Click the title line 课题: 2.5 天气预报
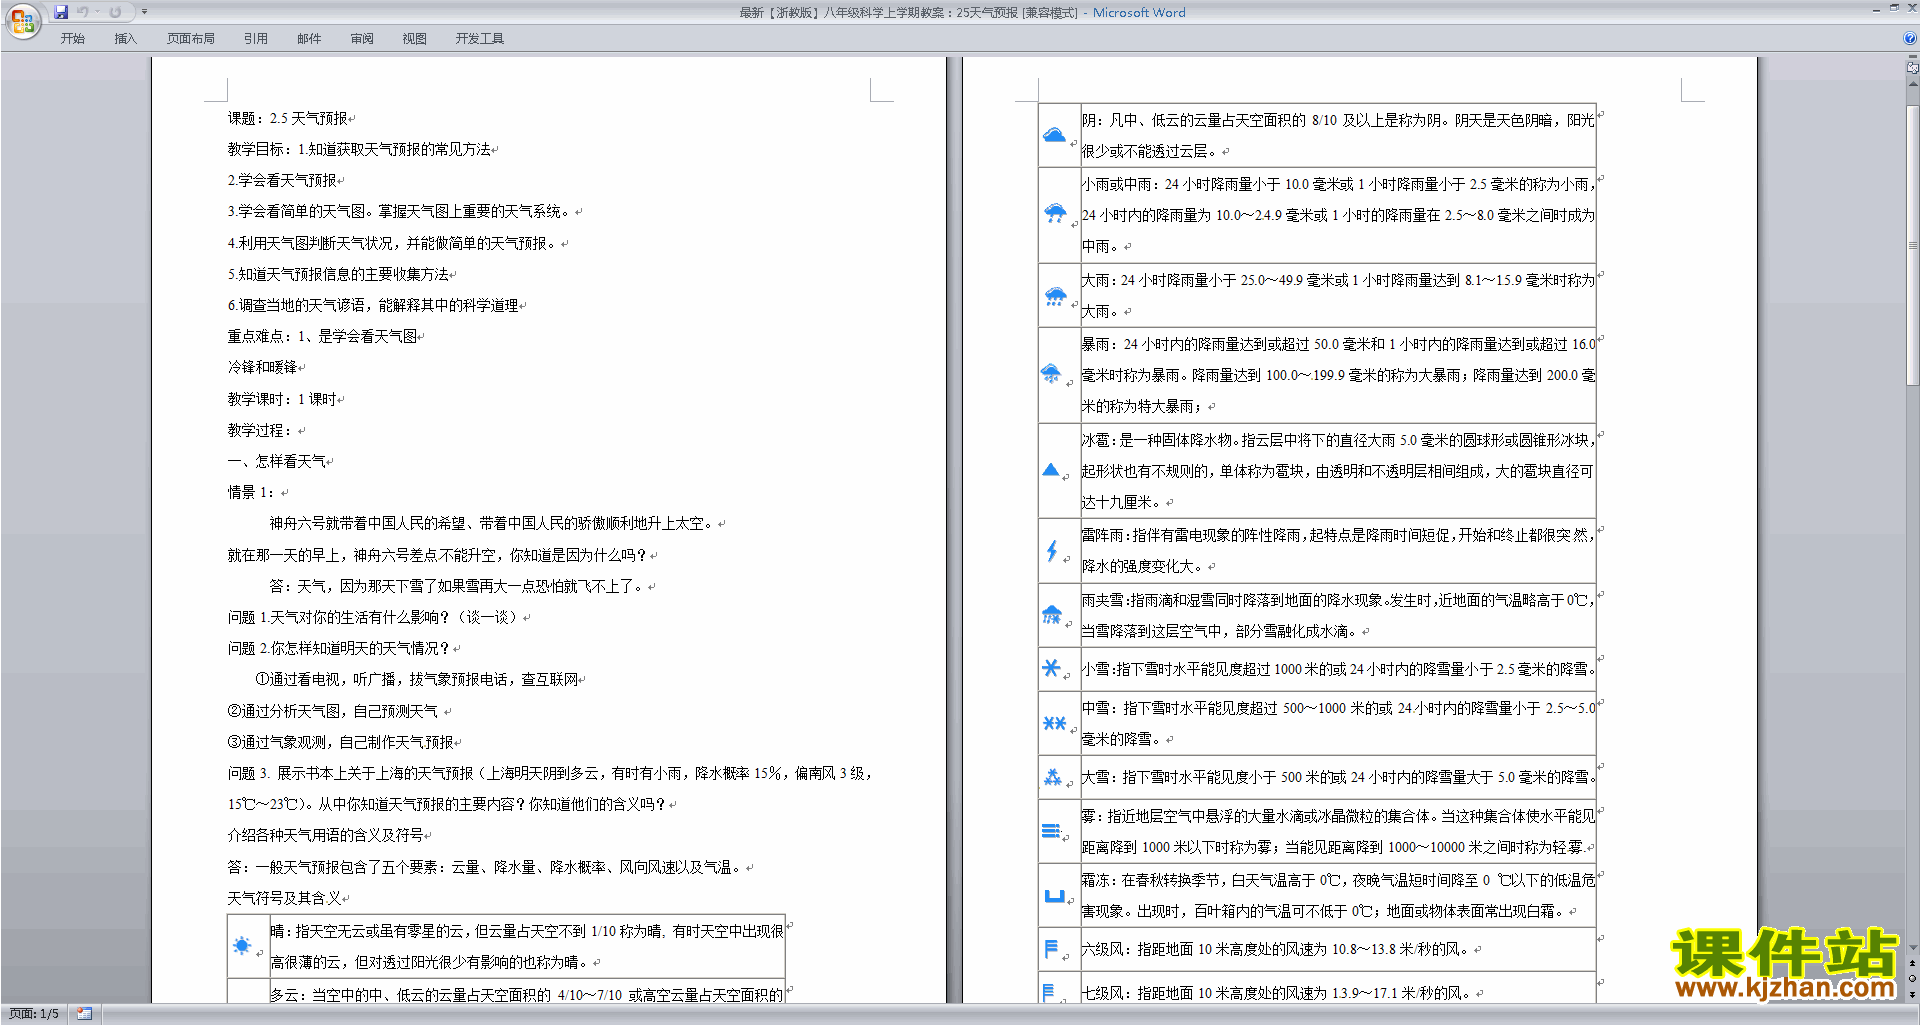The height and width of the screenshot is (1025, 1920). pos(288,118)
